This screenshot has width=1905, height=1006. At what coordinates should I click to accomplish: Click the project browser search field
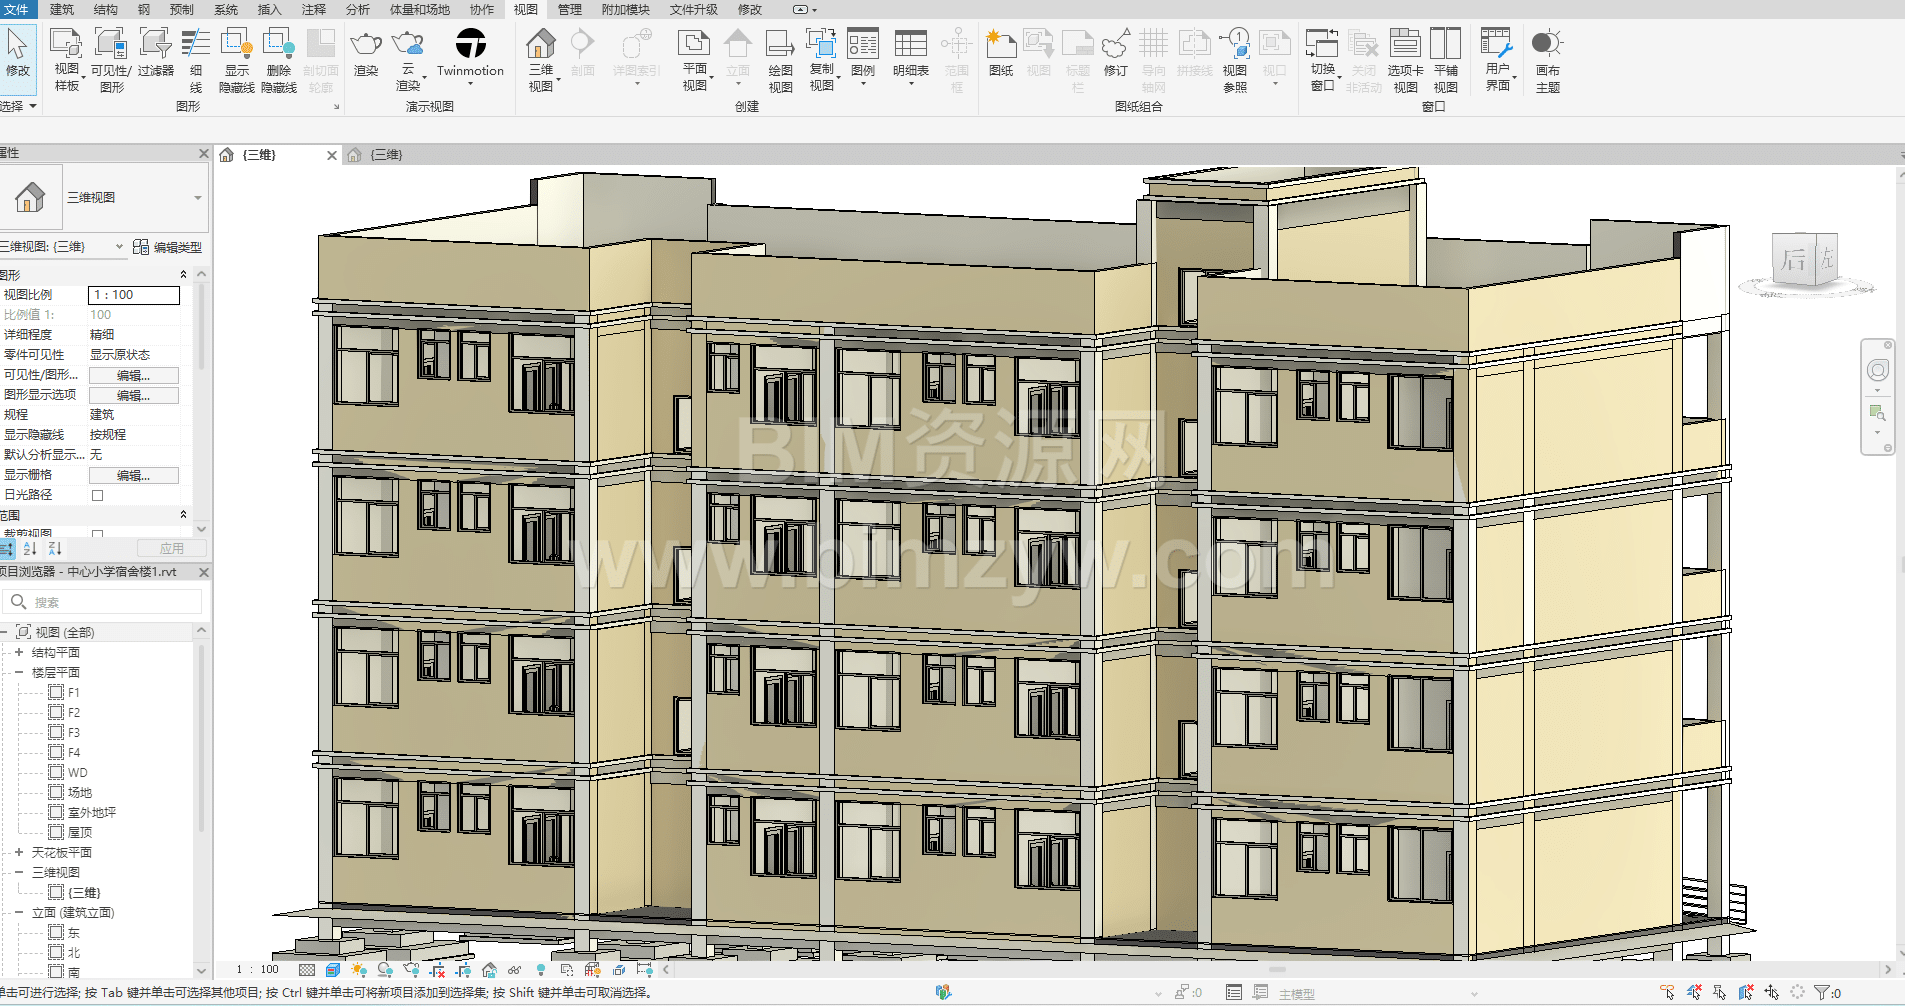pos(110,602)
